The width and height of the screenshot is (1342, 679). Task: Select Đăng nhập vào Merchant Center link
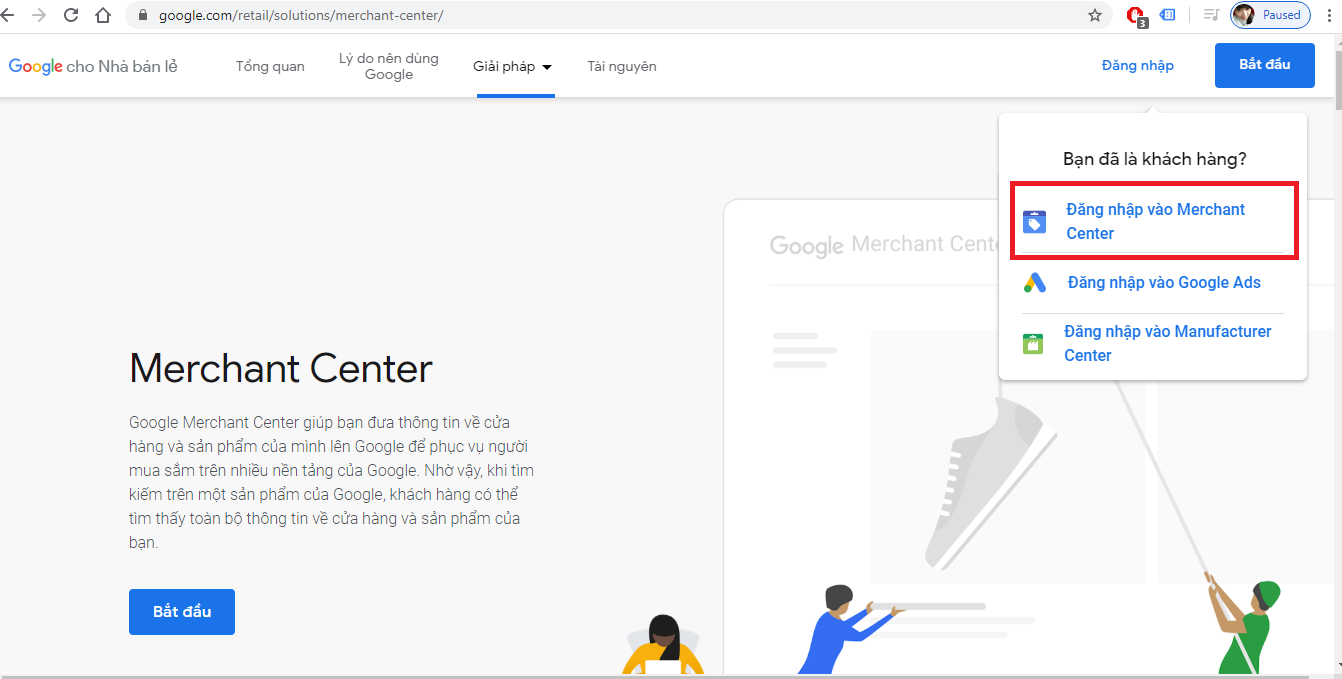point(1156,221)
